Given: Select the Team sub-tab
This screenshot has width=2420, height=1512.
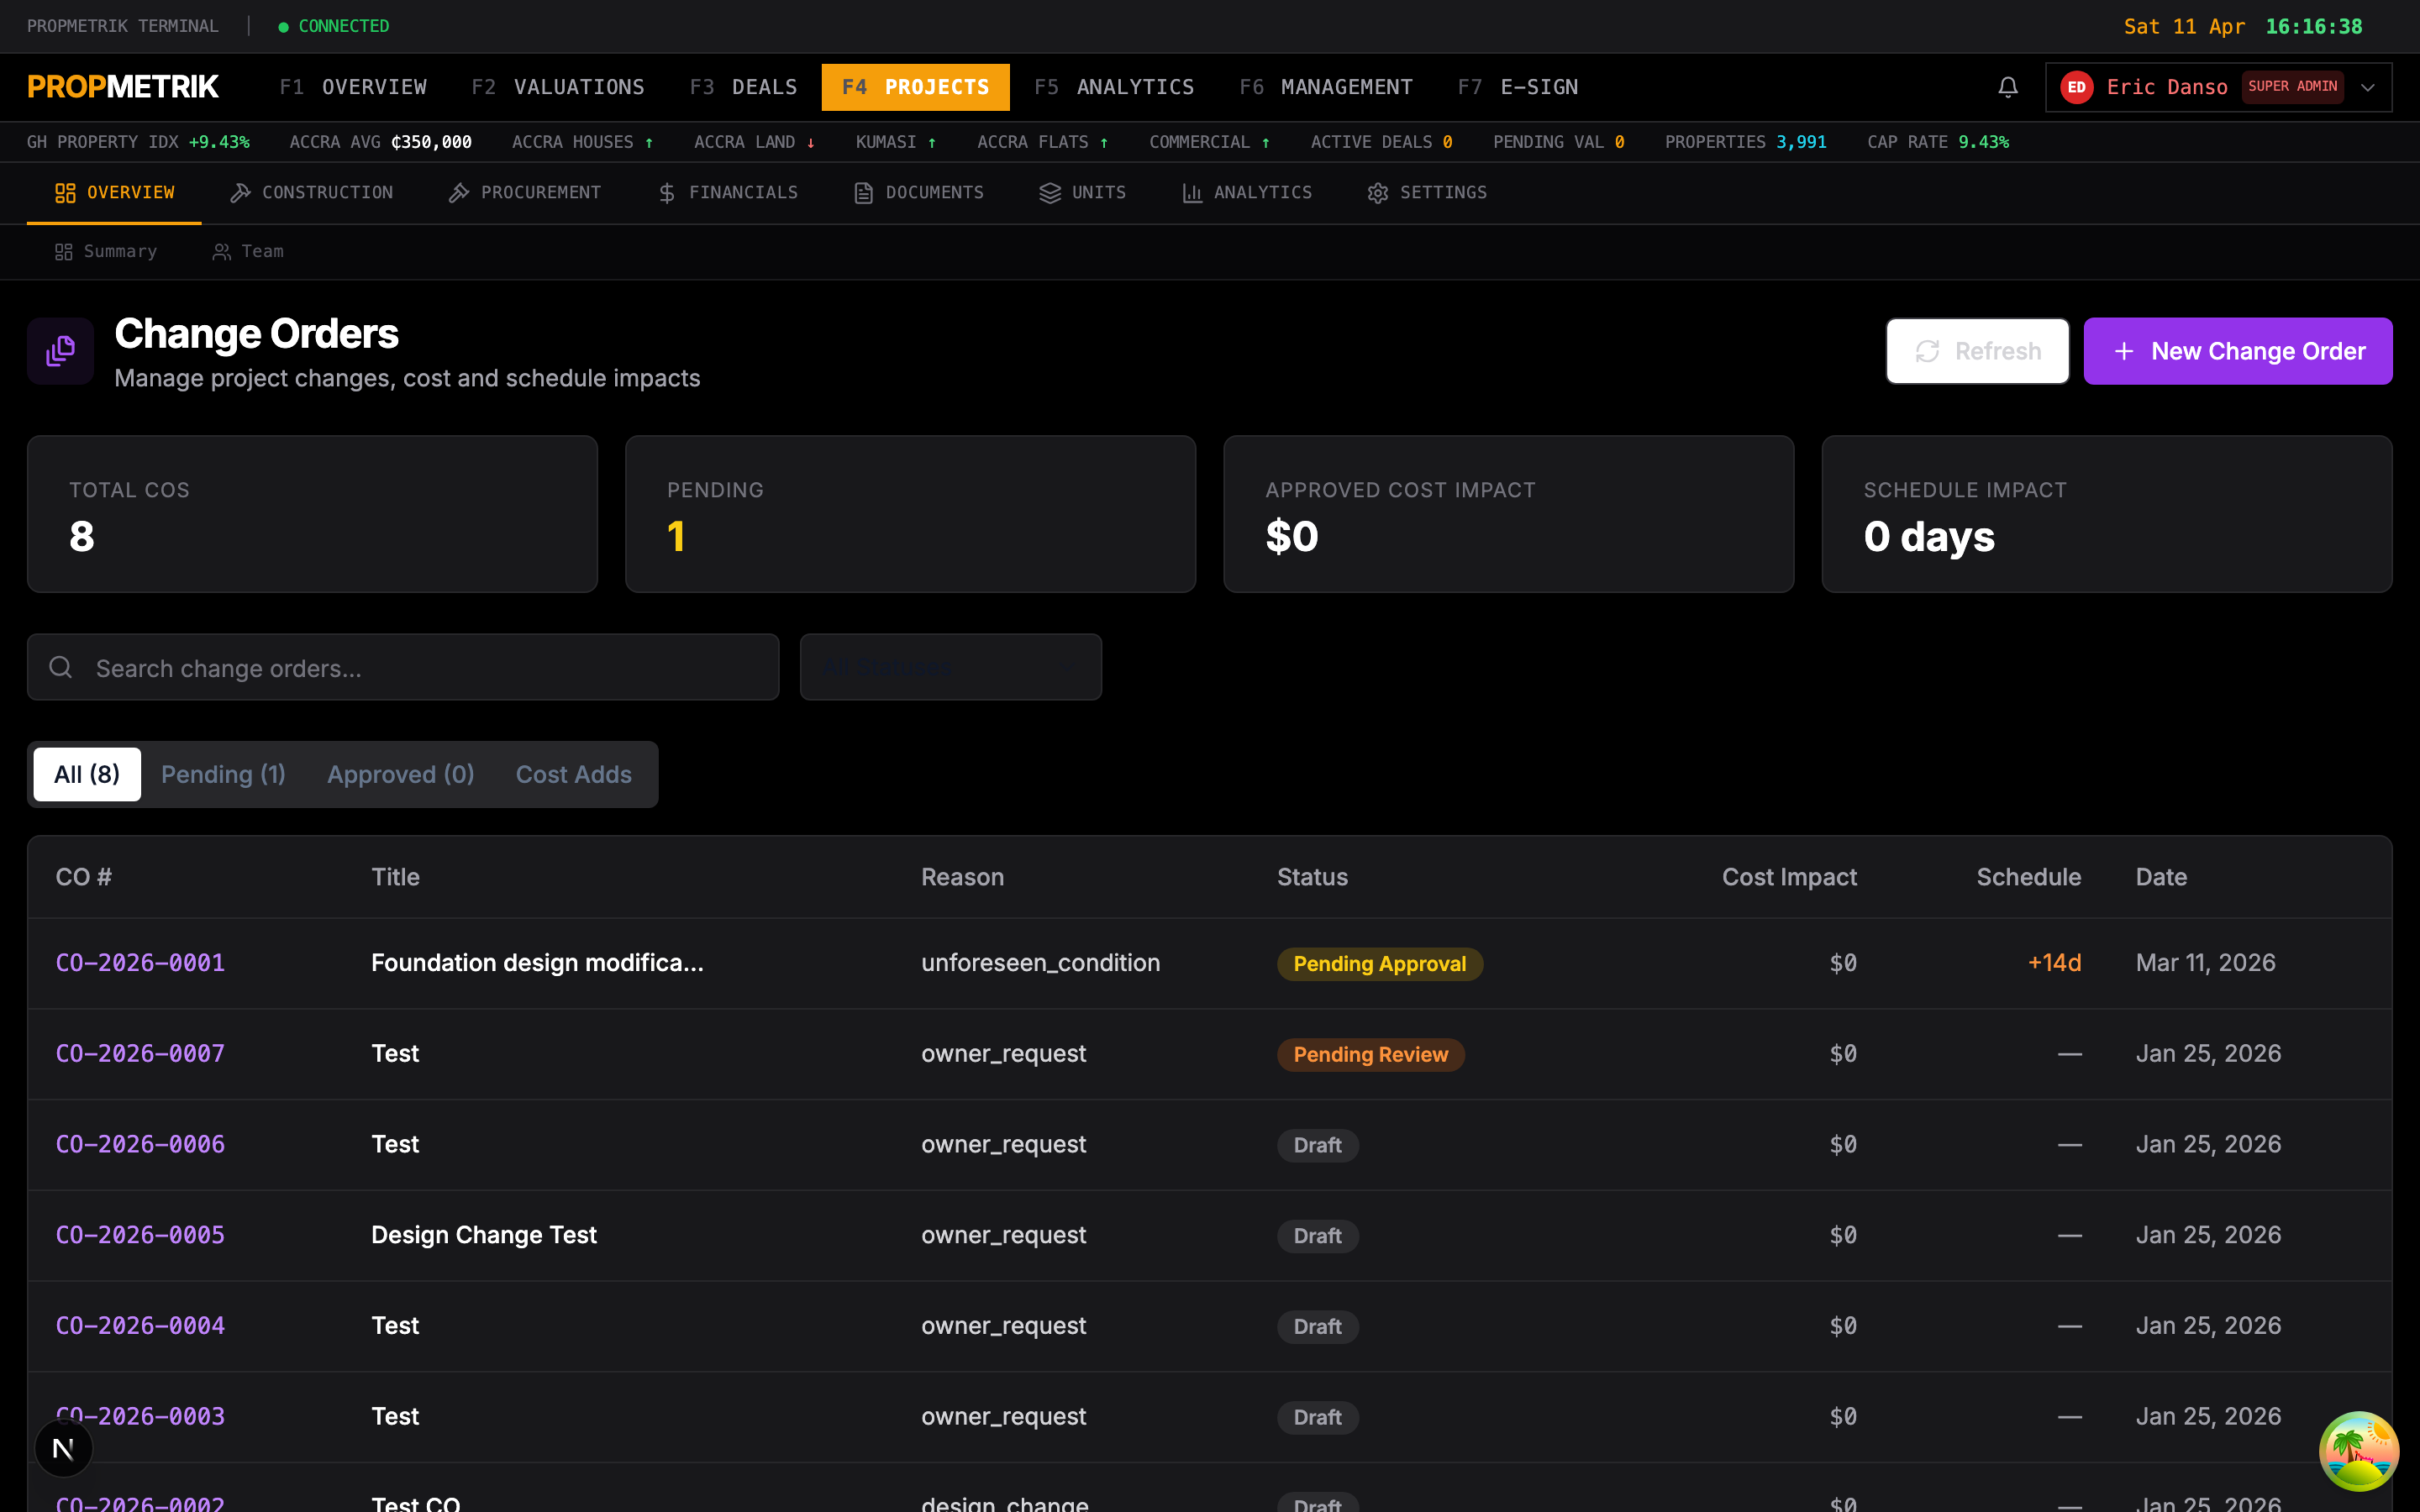Looking at the screenshot, I should 248,252.
